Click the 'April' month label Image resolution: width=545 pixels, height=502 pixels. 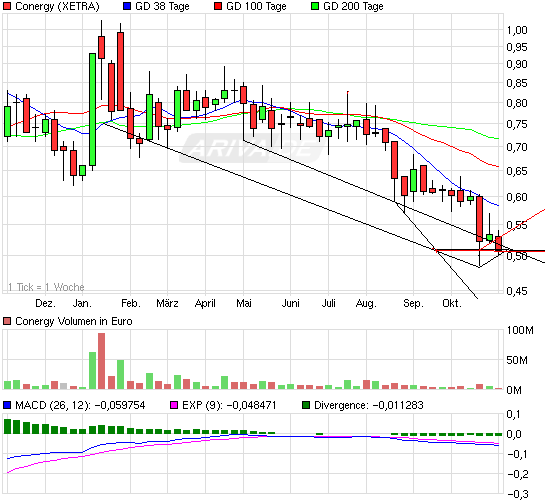click(x=205, y=303)
